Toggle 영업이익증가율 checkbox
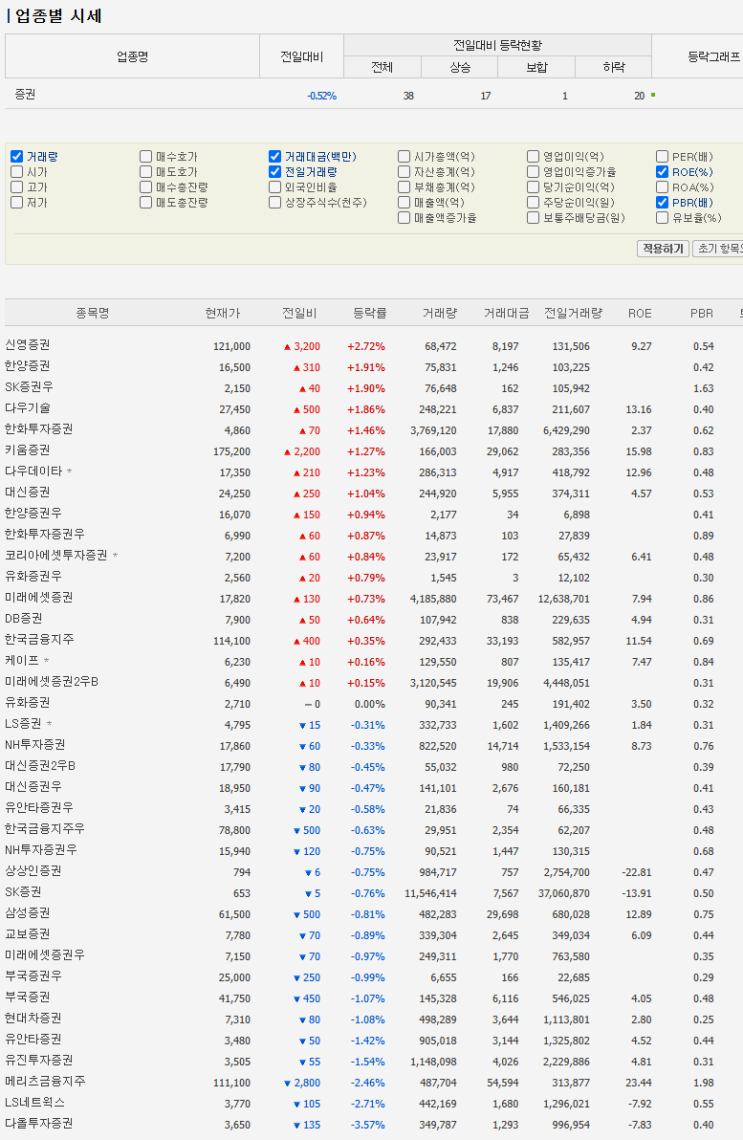Viewport: 743px width, 1140px height. click(x=534, y=172)
